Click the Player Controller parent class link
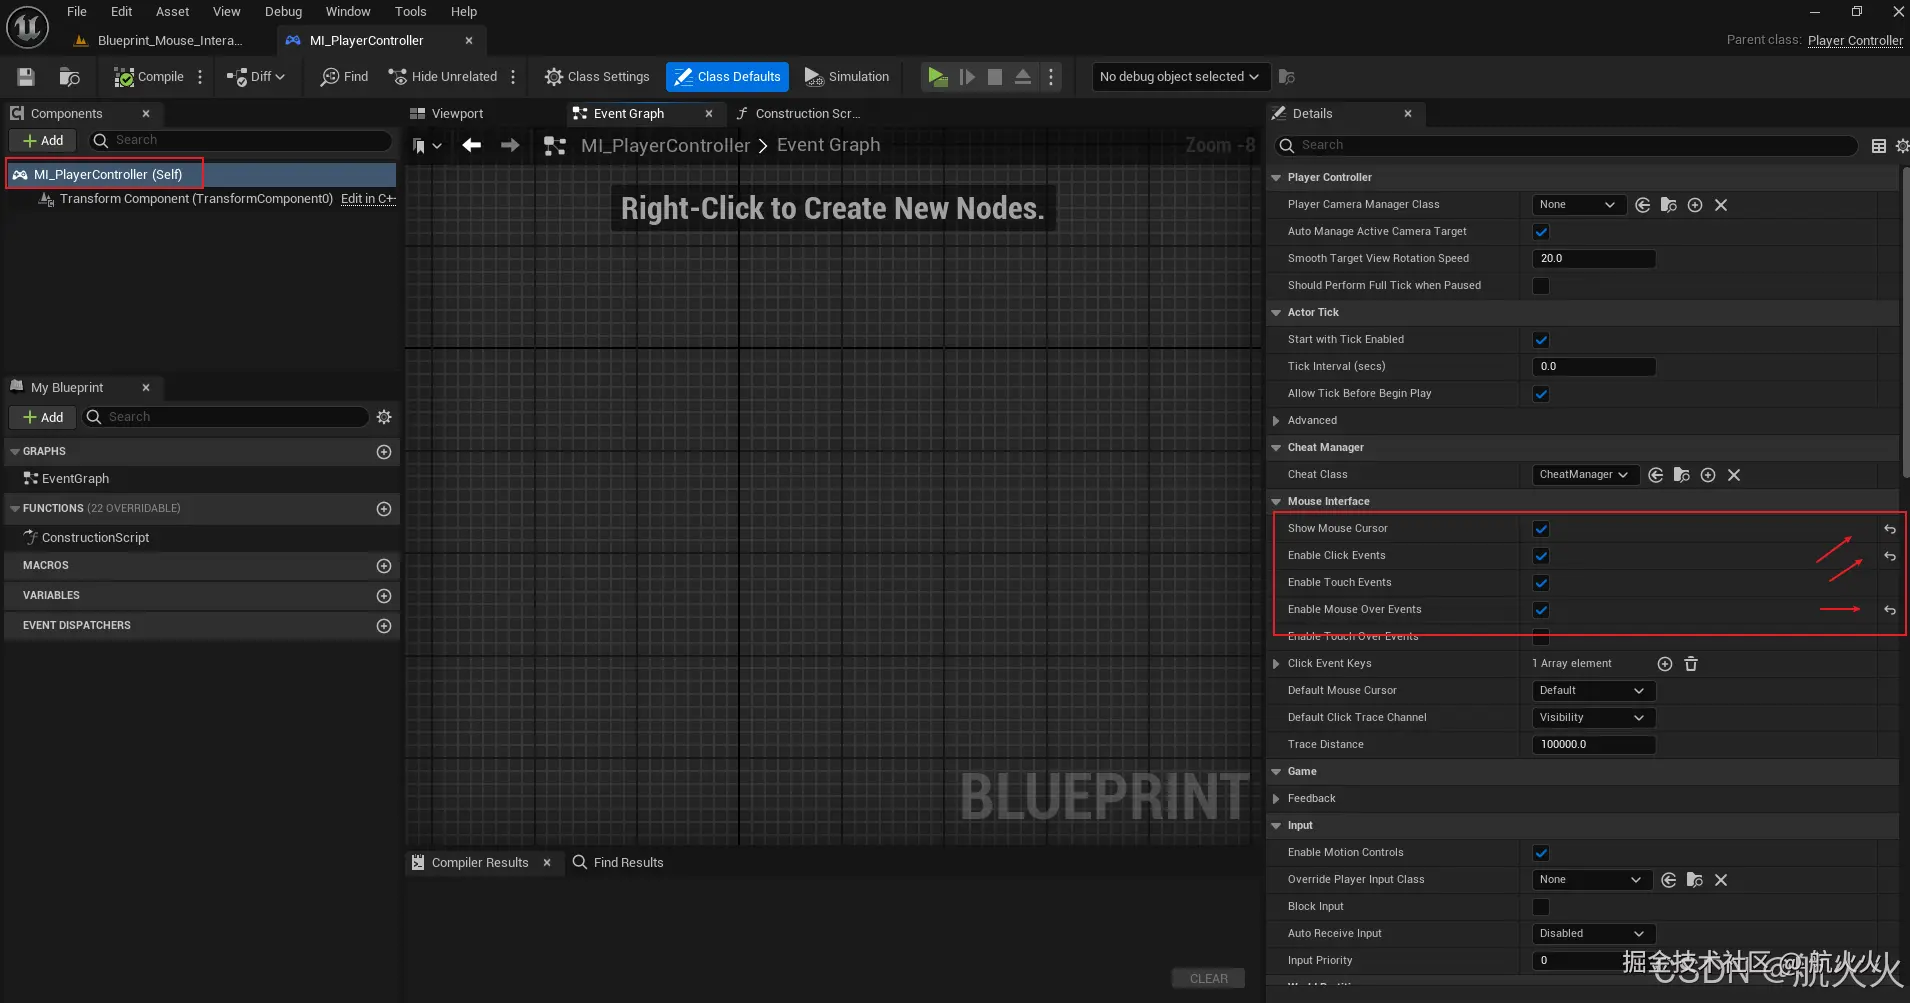 click(1855, 41)
